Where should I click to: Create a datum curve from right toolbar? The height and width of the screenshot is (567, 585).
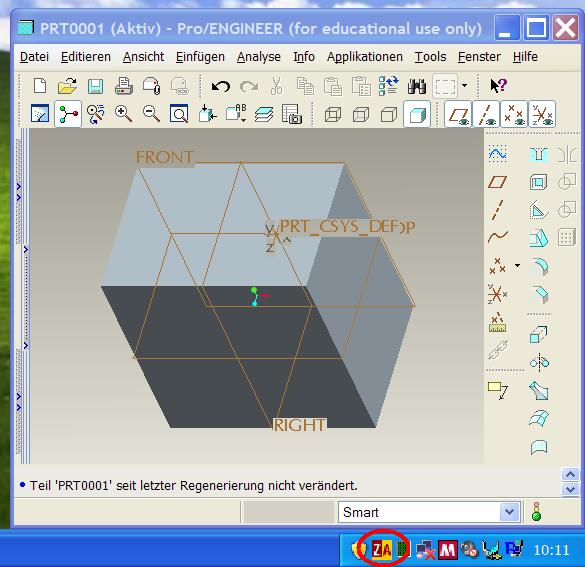pos(498,236)
